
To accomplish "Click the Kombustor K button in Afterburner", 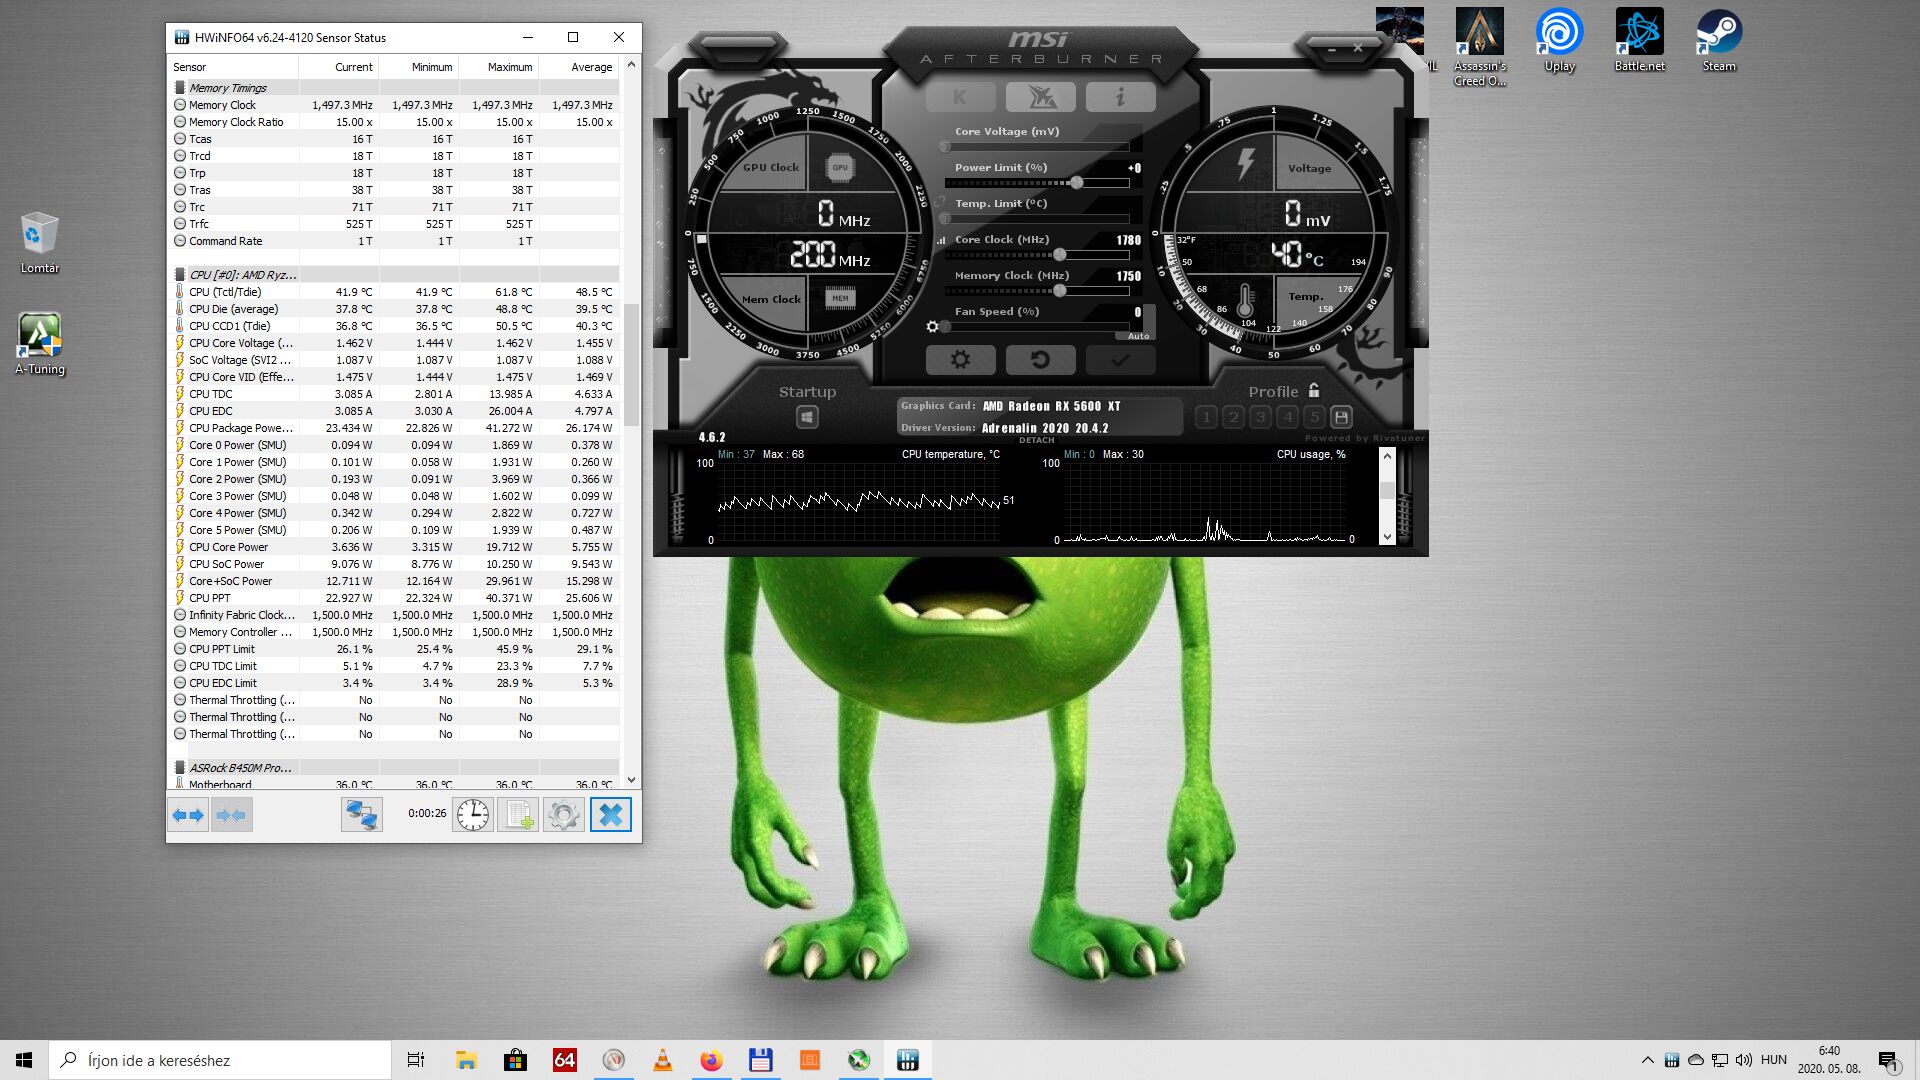I will tap(960, 97).
